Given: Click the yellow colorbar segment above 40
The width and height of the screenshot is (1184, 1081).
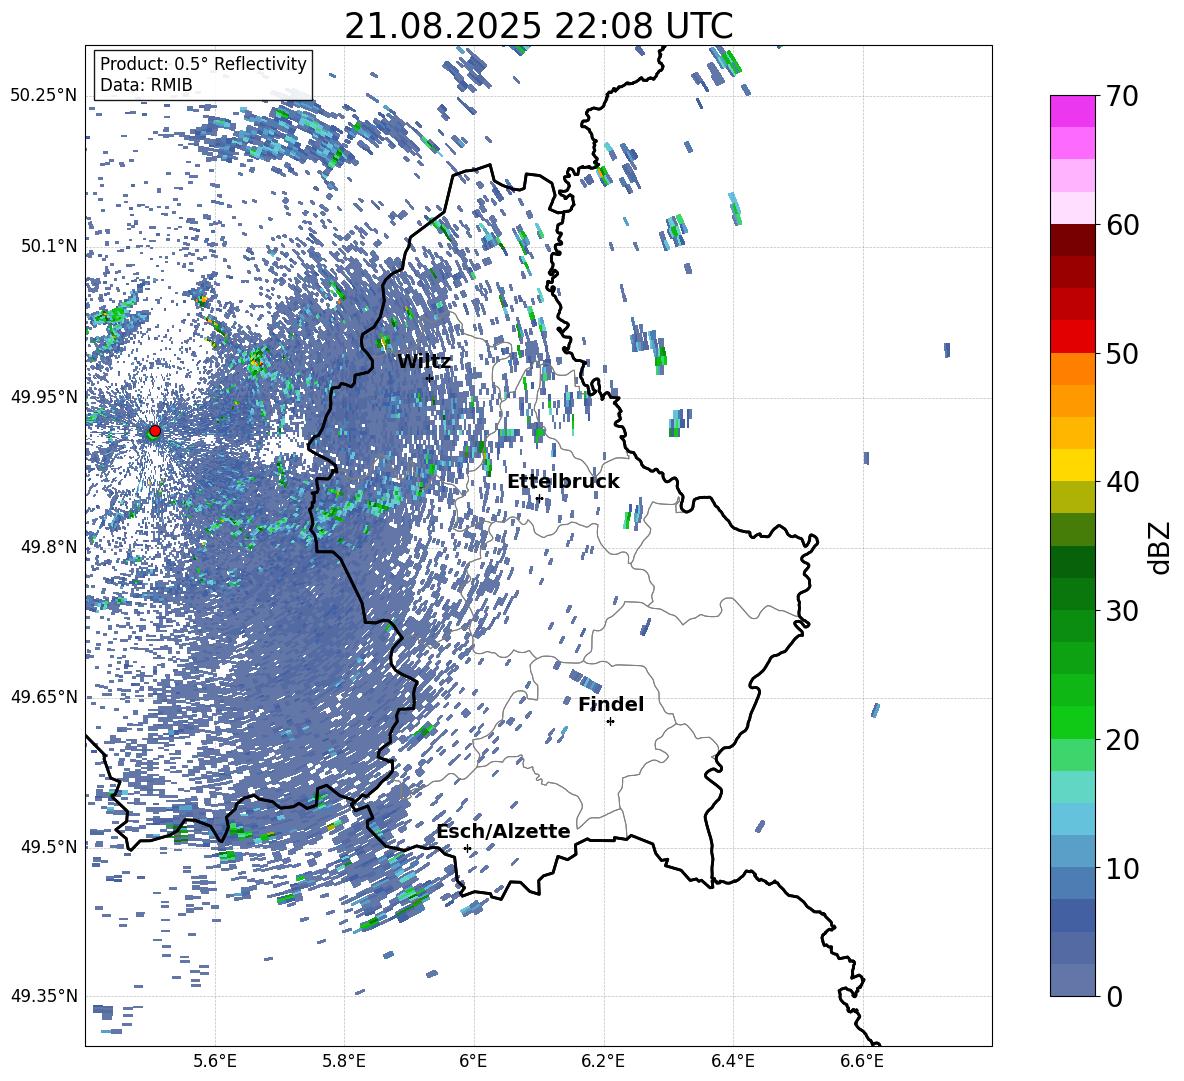Looking at the screenshot, I should pyautogui.click(x=1072, y=465).
